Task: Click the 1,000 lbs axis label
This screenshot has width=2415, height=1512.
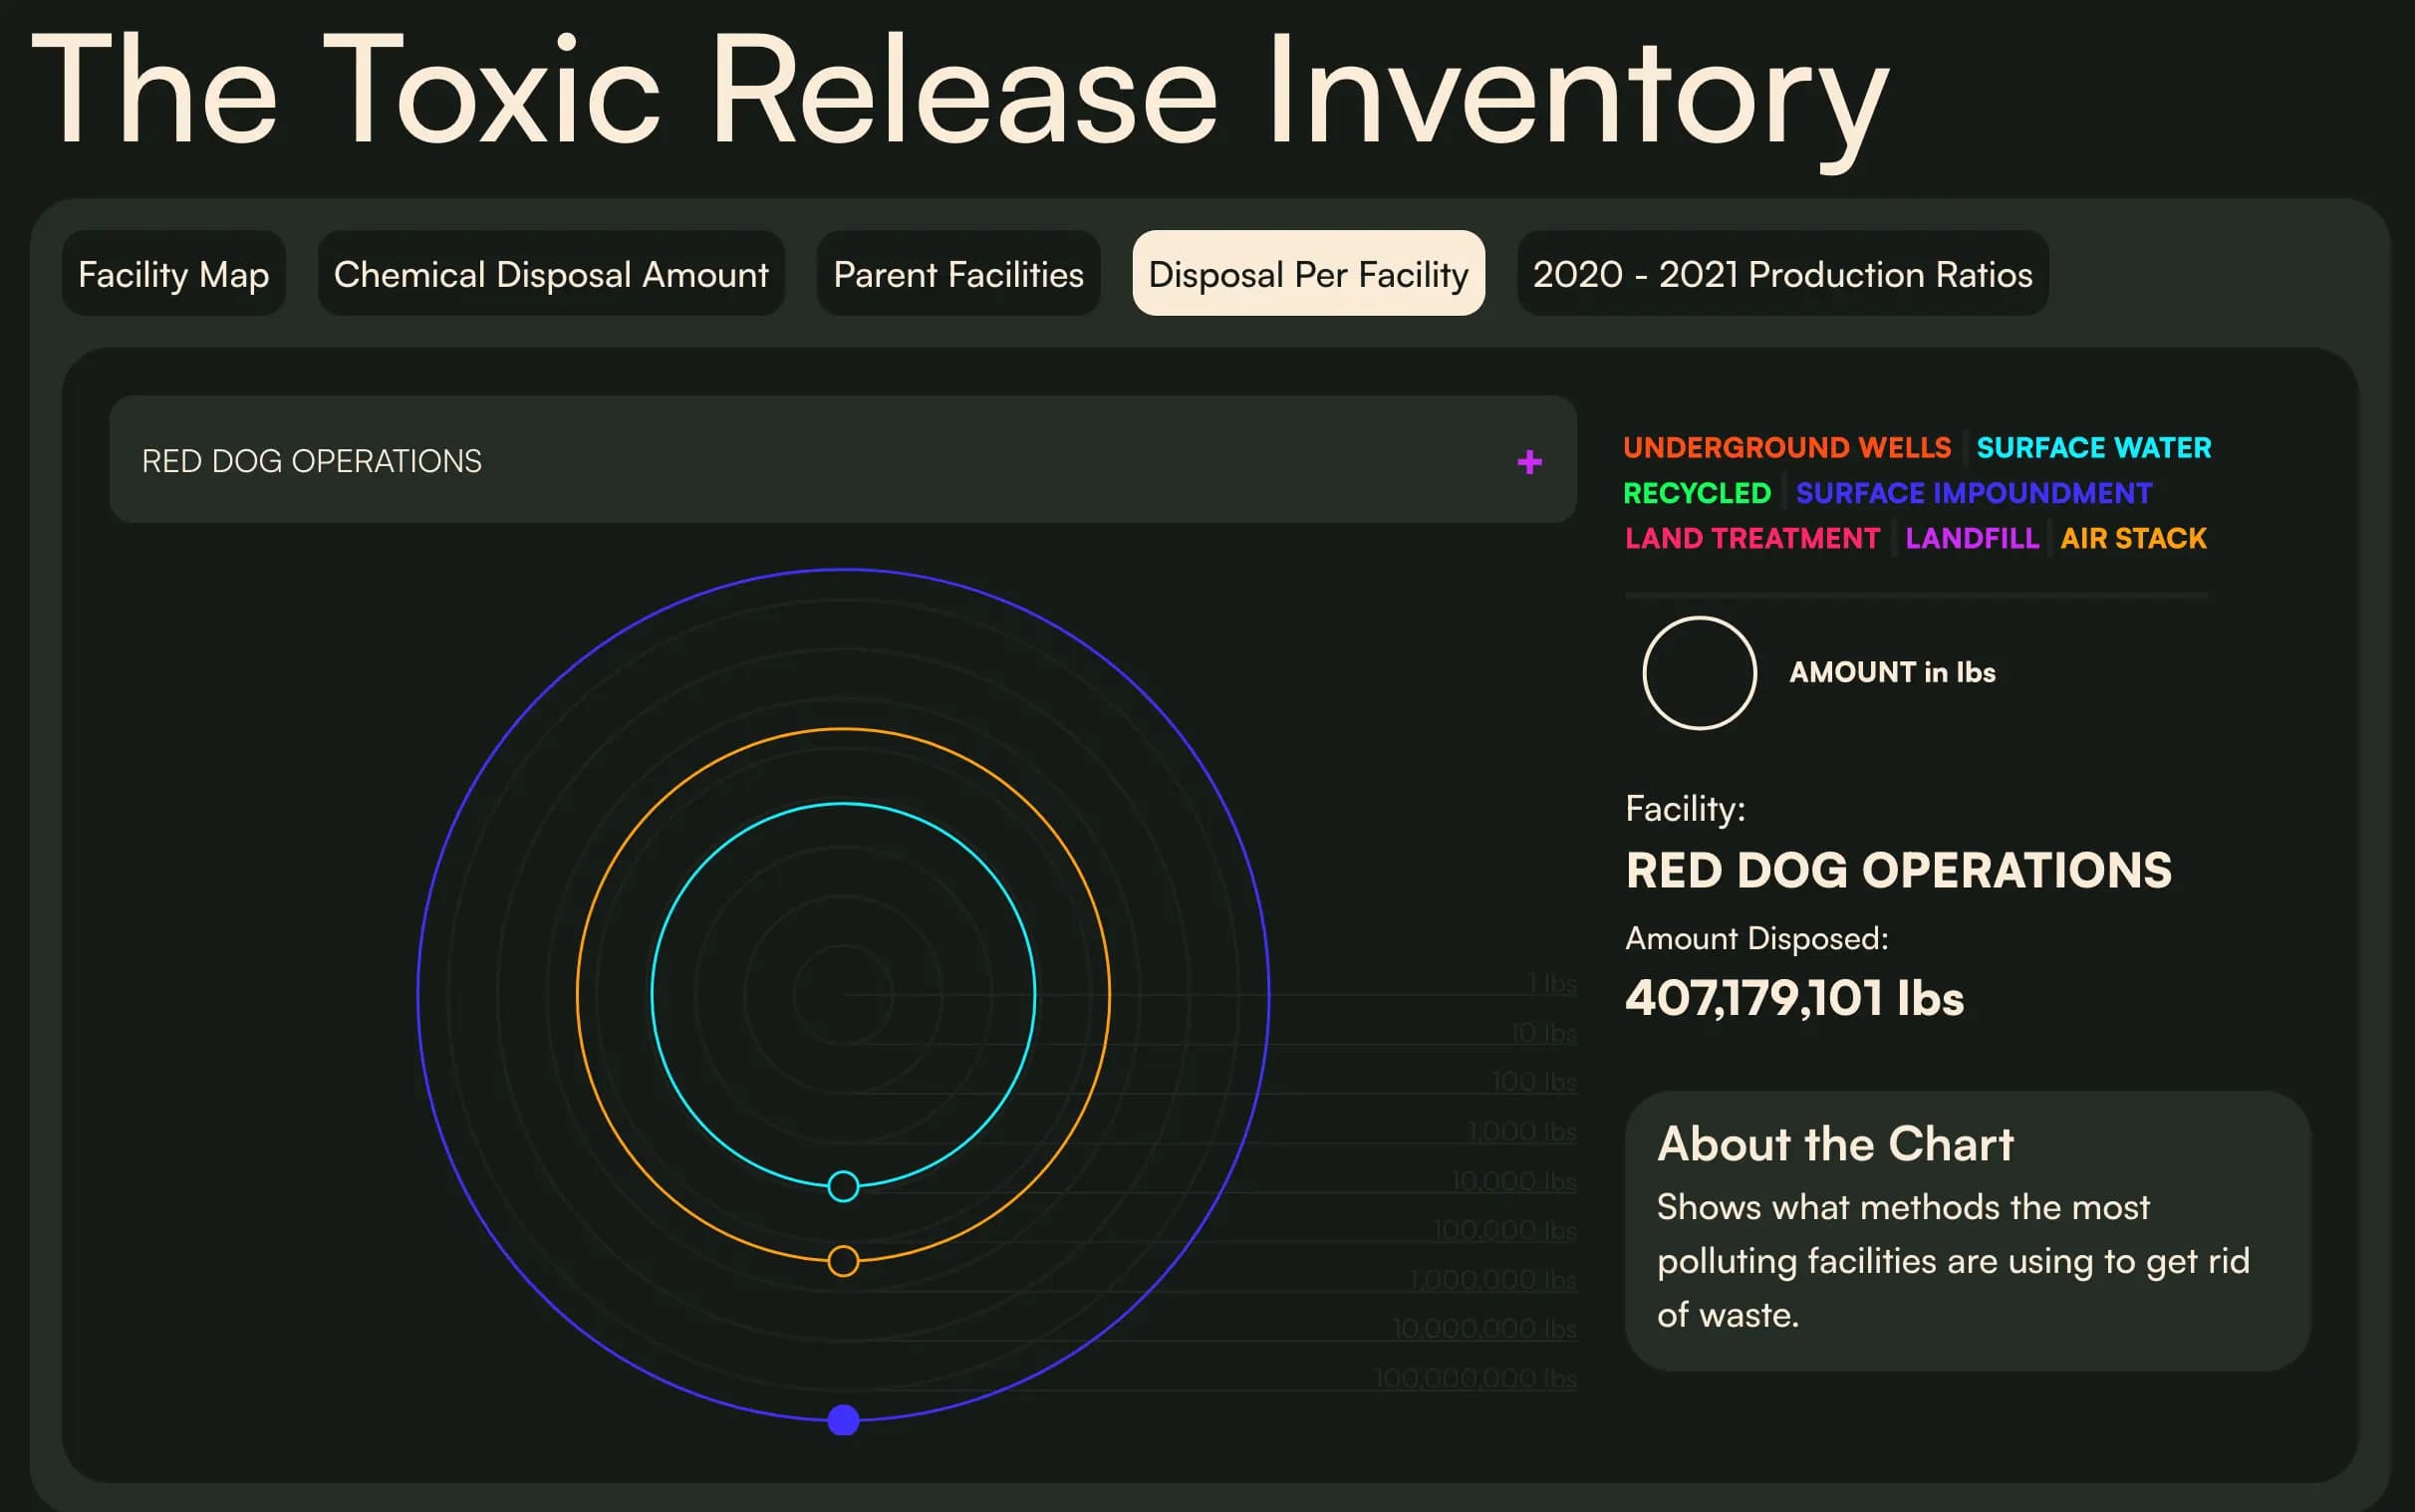Action: click(x=1522, y=1131)
